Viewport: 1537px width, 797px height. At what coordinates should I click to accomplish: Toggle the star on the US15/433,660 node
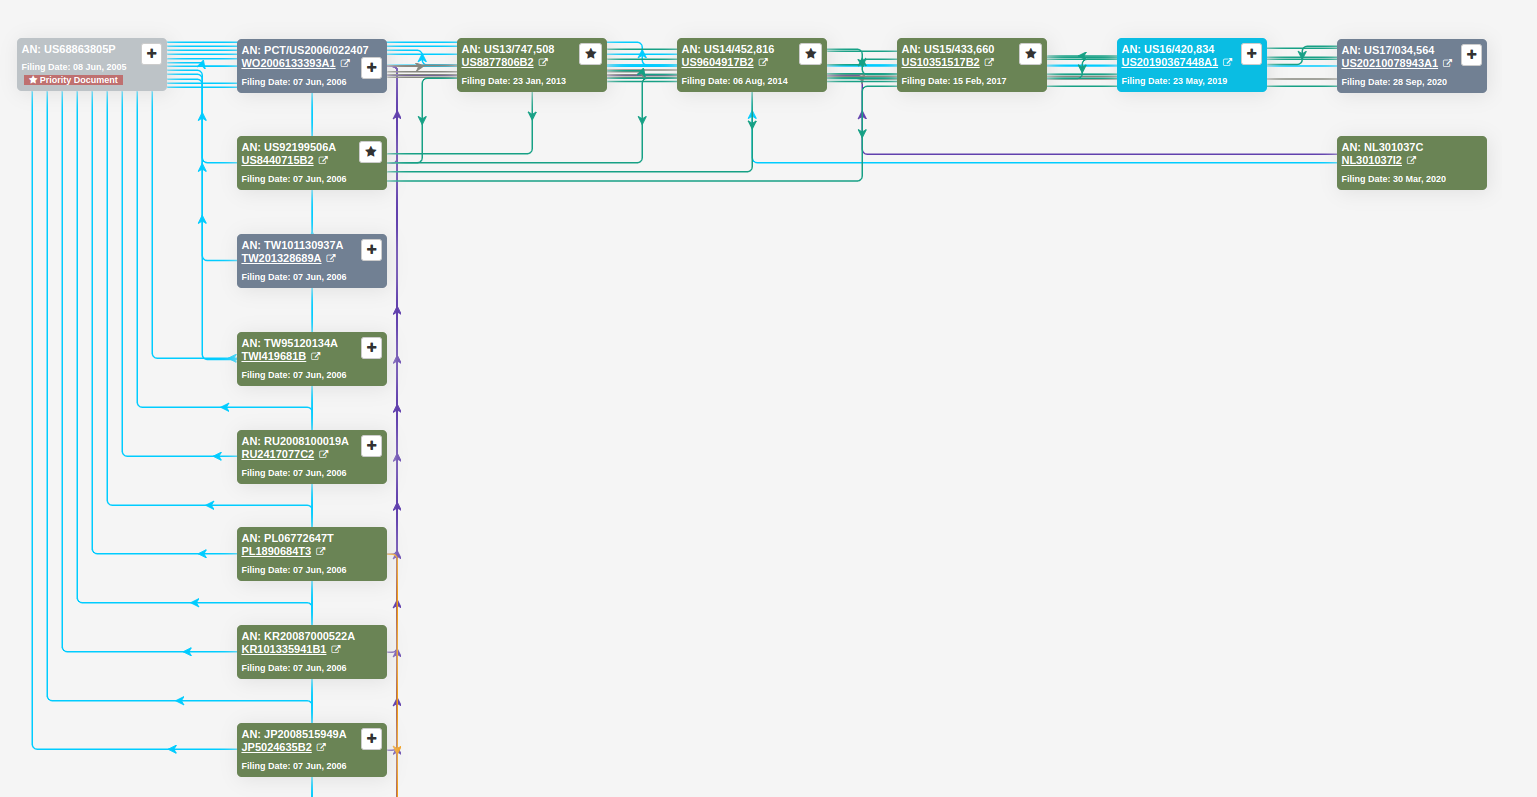click(1030, 54)
